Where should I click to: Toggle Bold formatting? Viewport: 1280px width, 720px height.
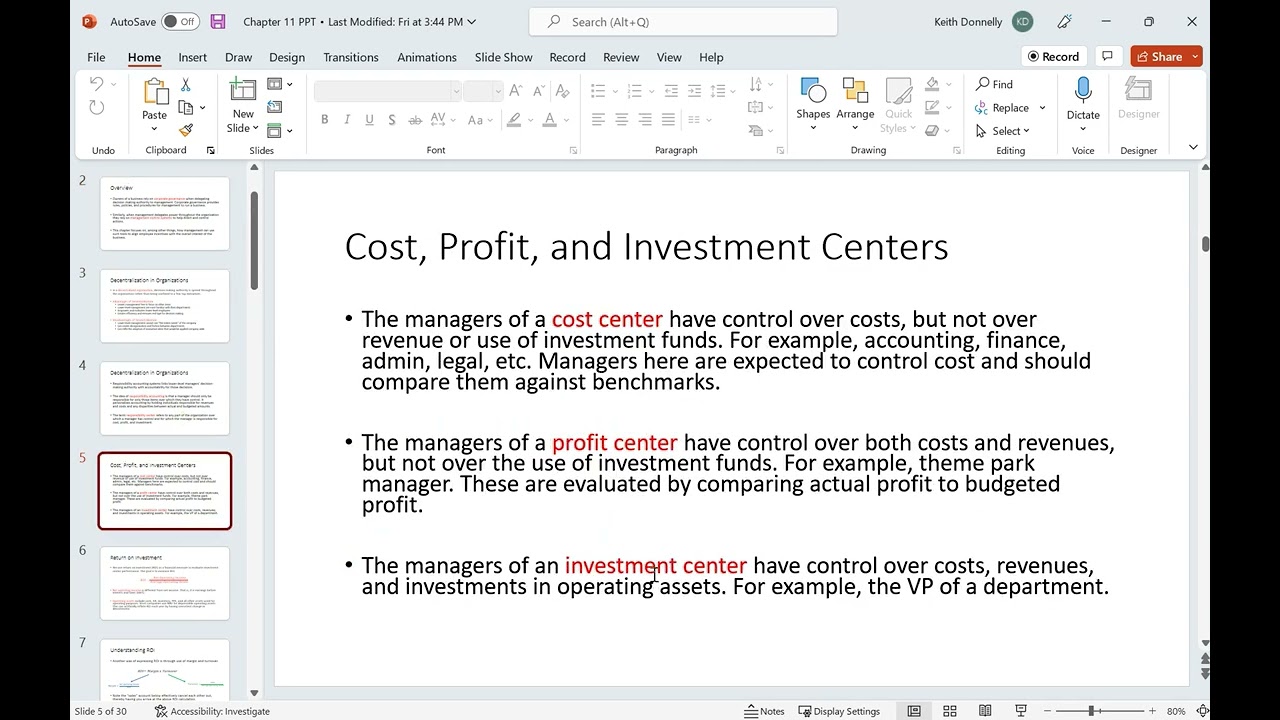pos(324,120)
